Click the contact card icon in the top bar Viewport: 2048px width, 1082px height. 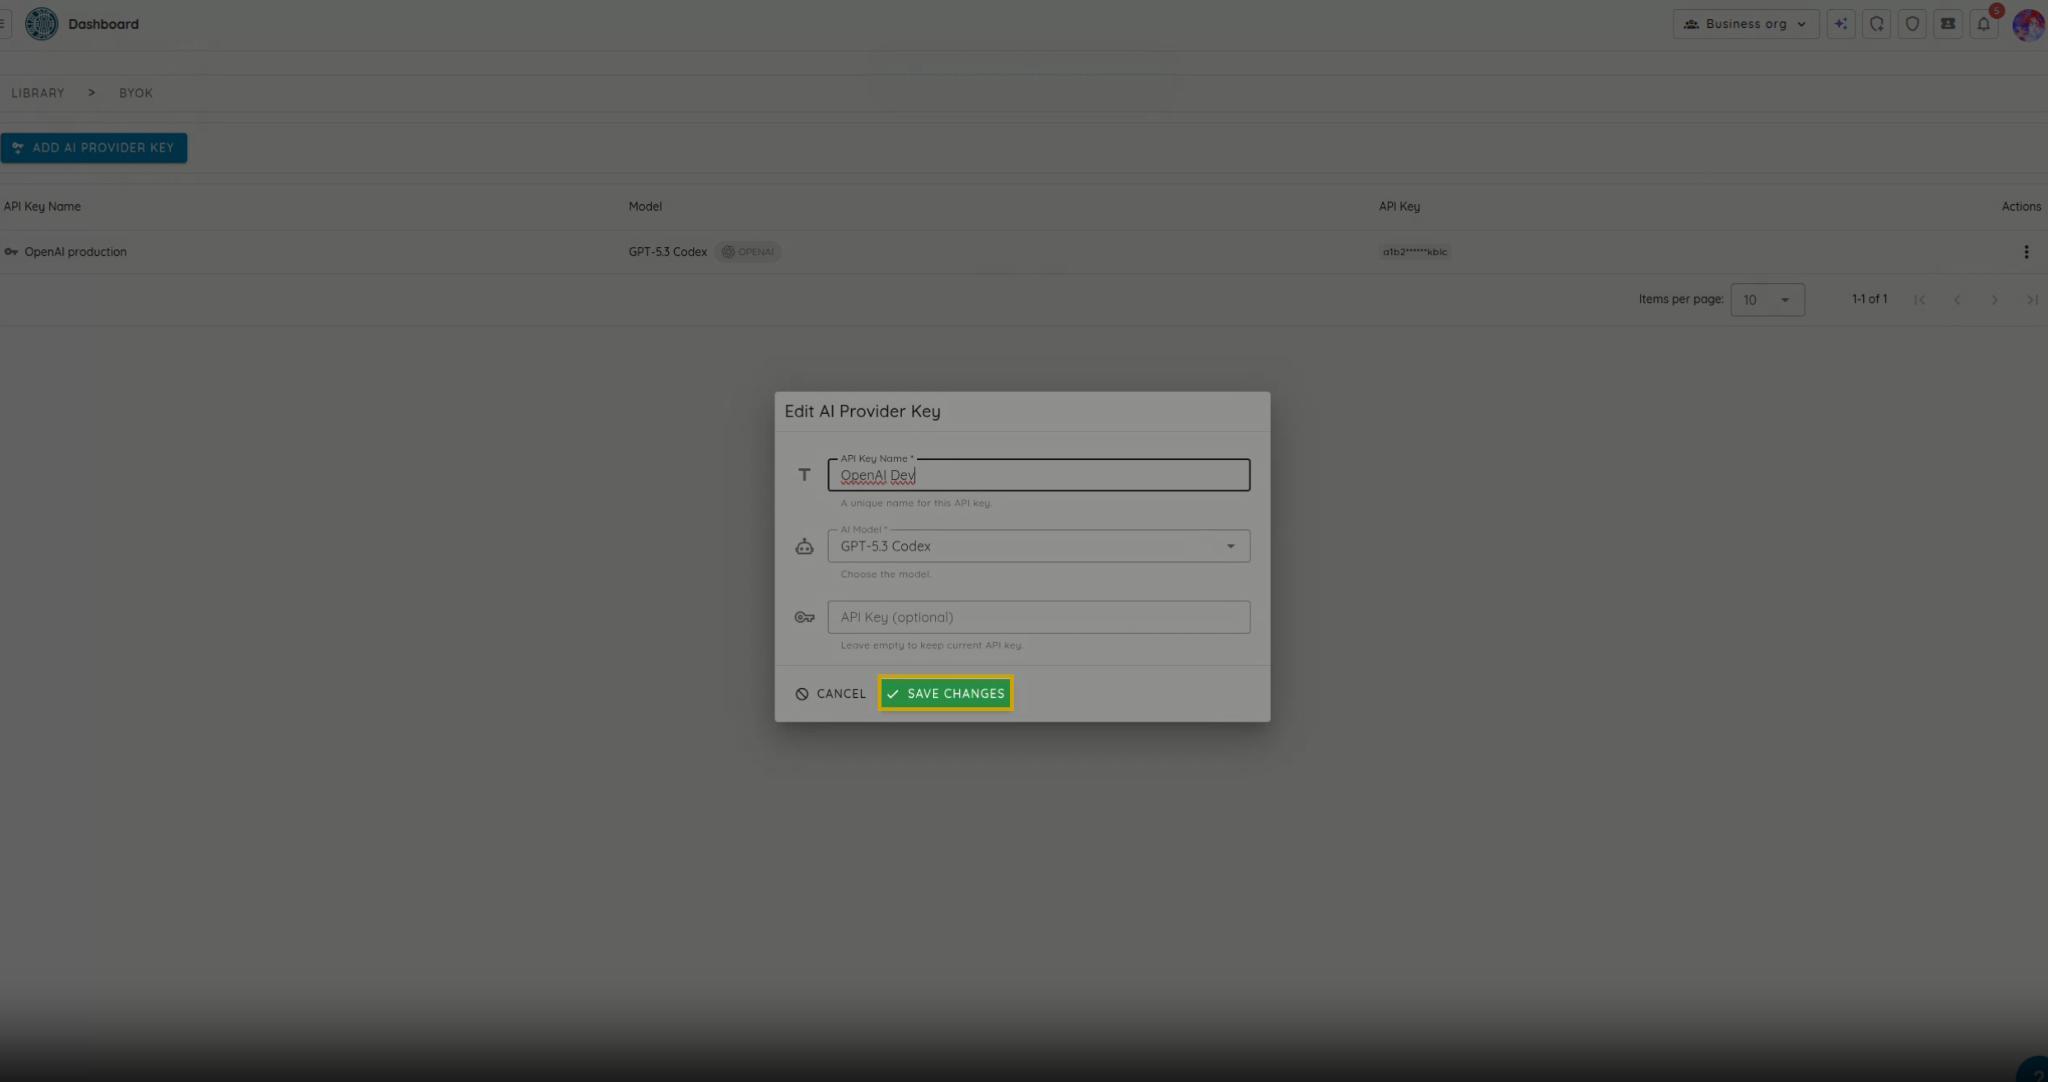[1948, 23]
